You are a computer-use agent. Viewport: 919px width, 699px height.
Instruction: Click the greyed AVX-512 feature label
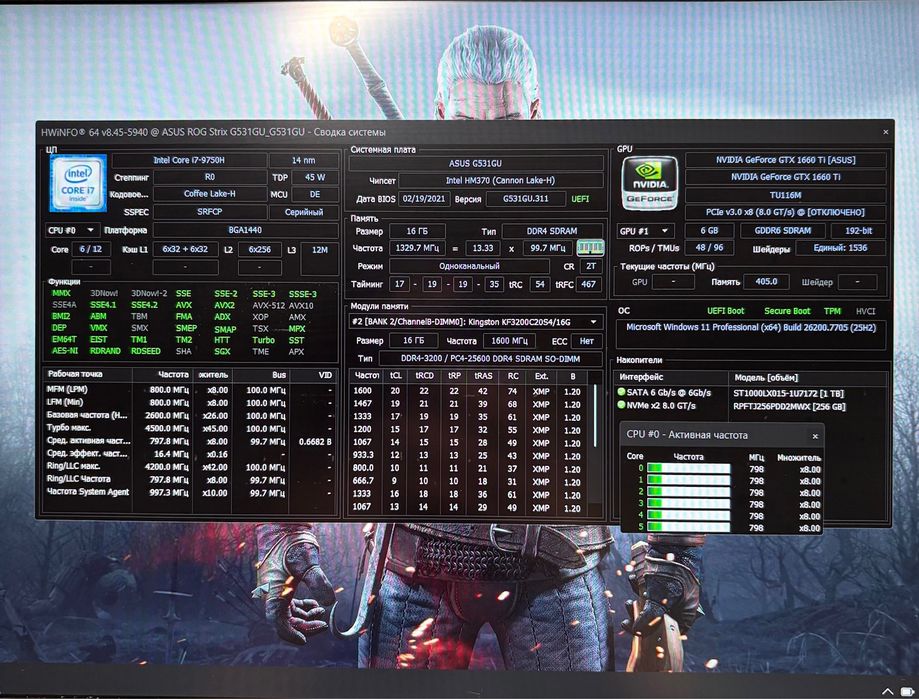click(x=268, y=305)
